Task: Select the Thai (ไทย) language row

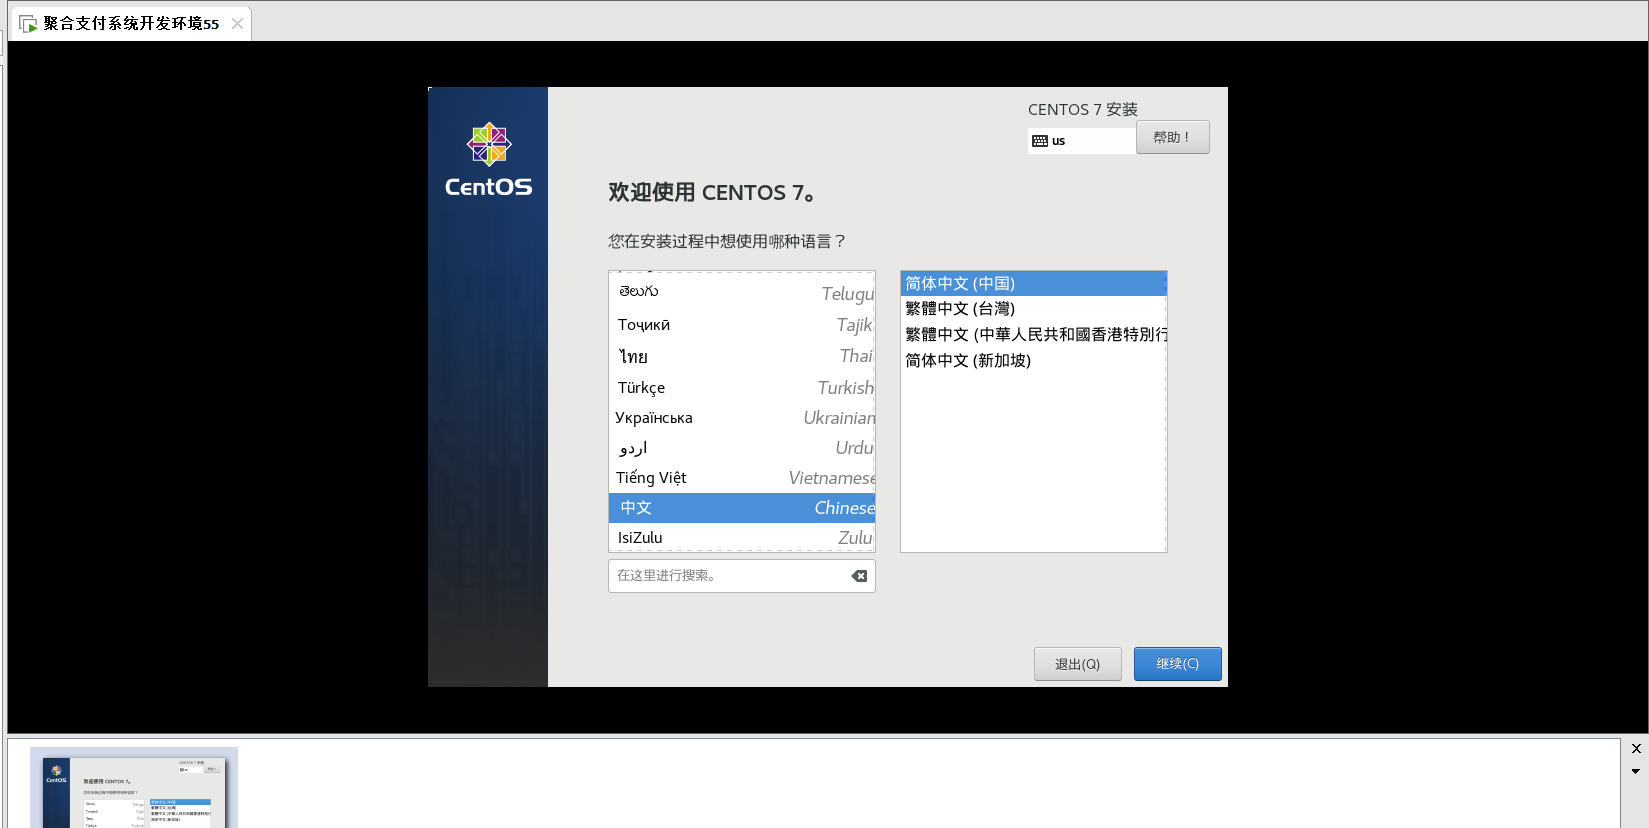Action: click(x=742, y=356)
